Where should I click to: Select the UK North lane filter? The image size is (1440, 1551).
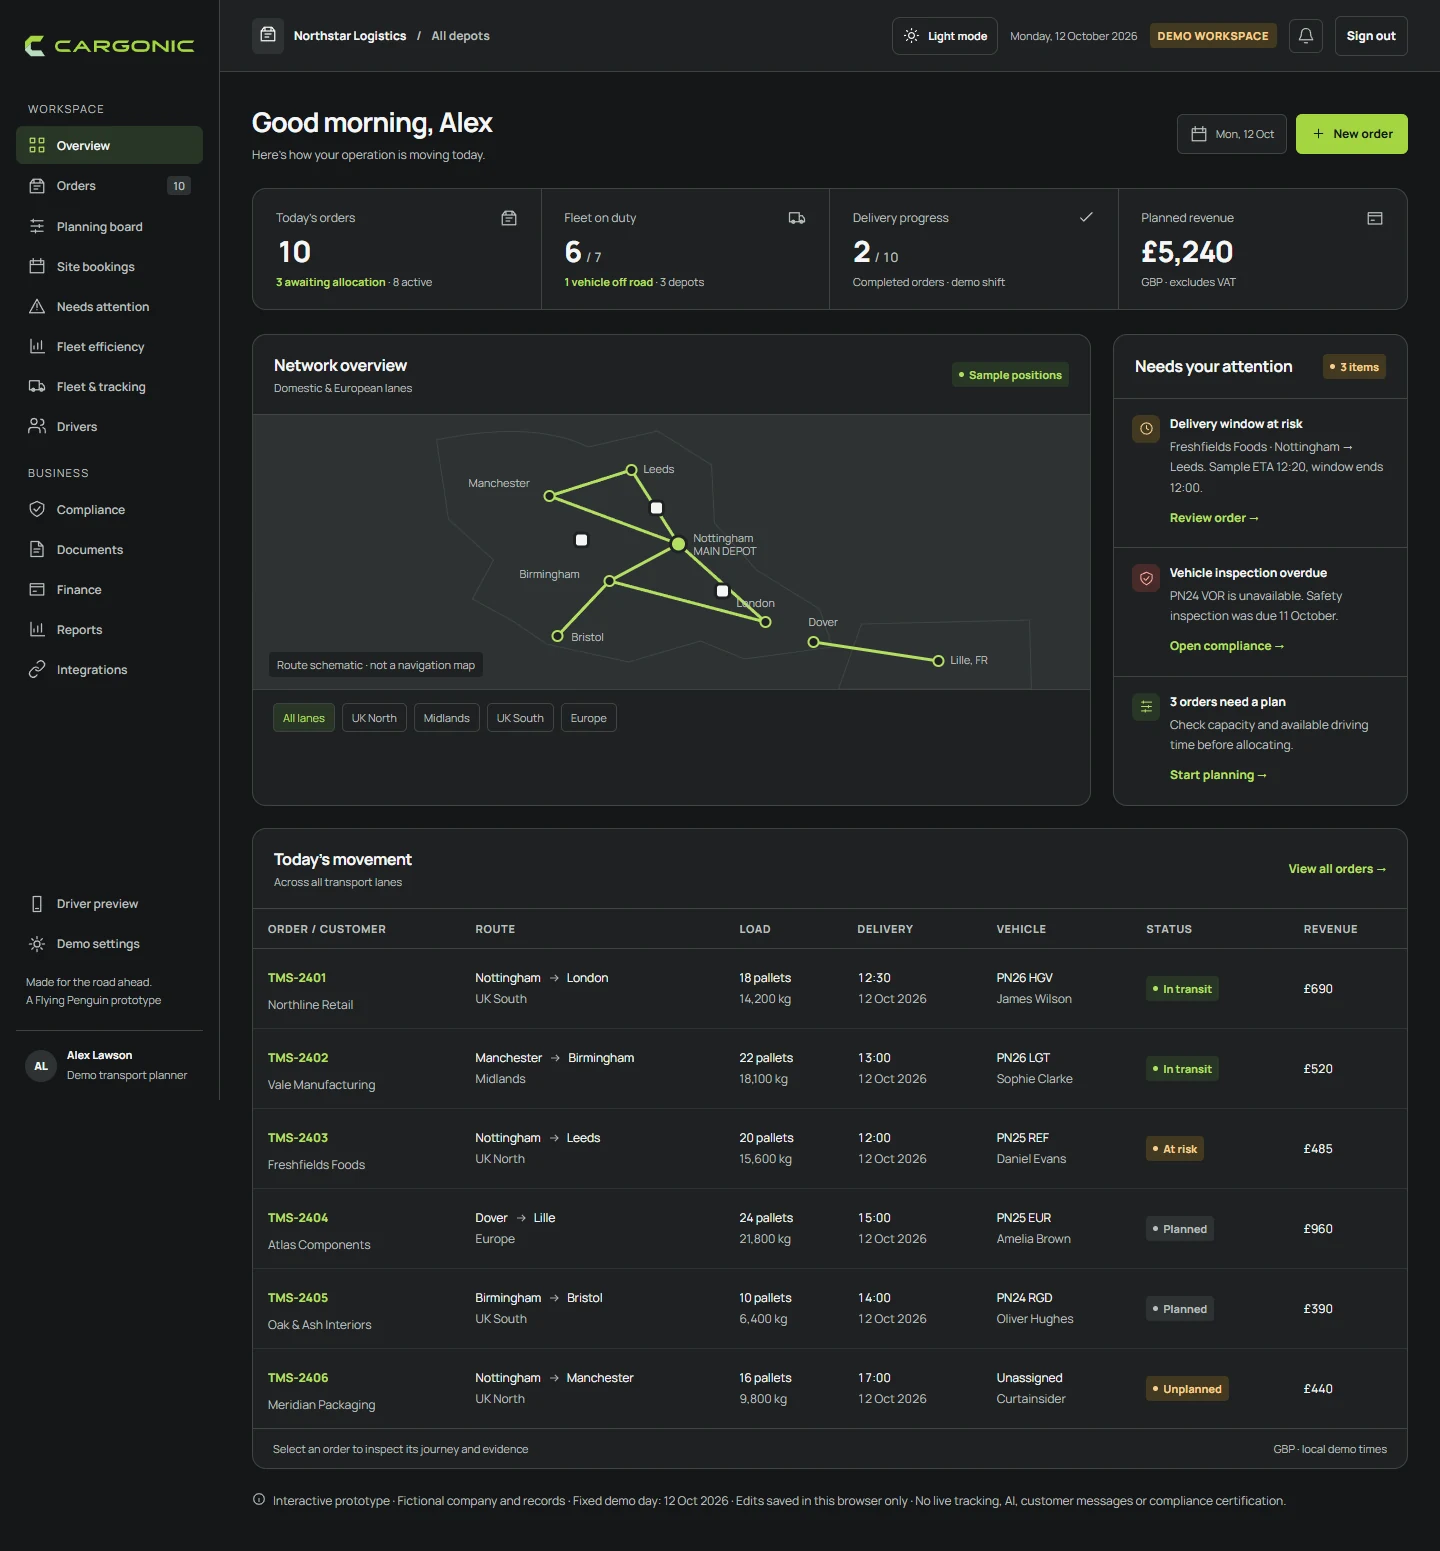pyautogui.click(x=374, y=718)
